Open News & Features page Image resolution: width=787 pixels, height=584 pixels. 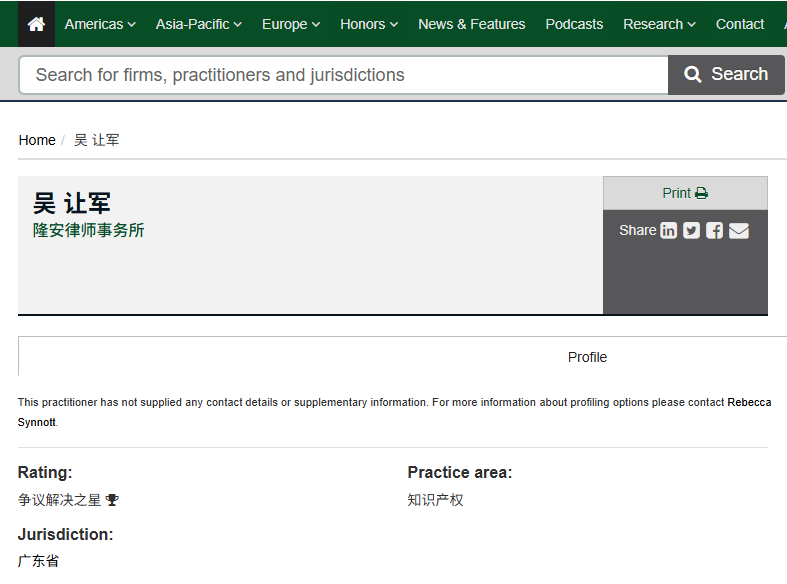point(472,24)
